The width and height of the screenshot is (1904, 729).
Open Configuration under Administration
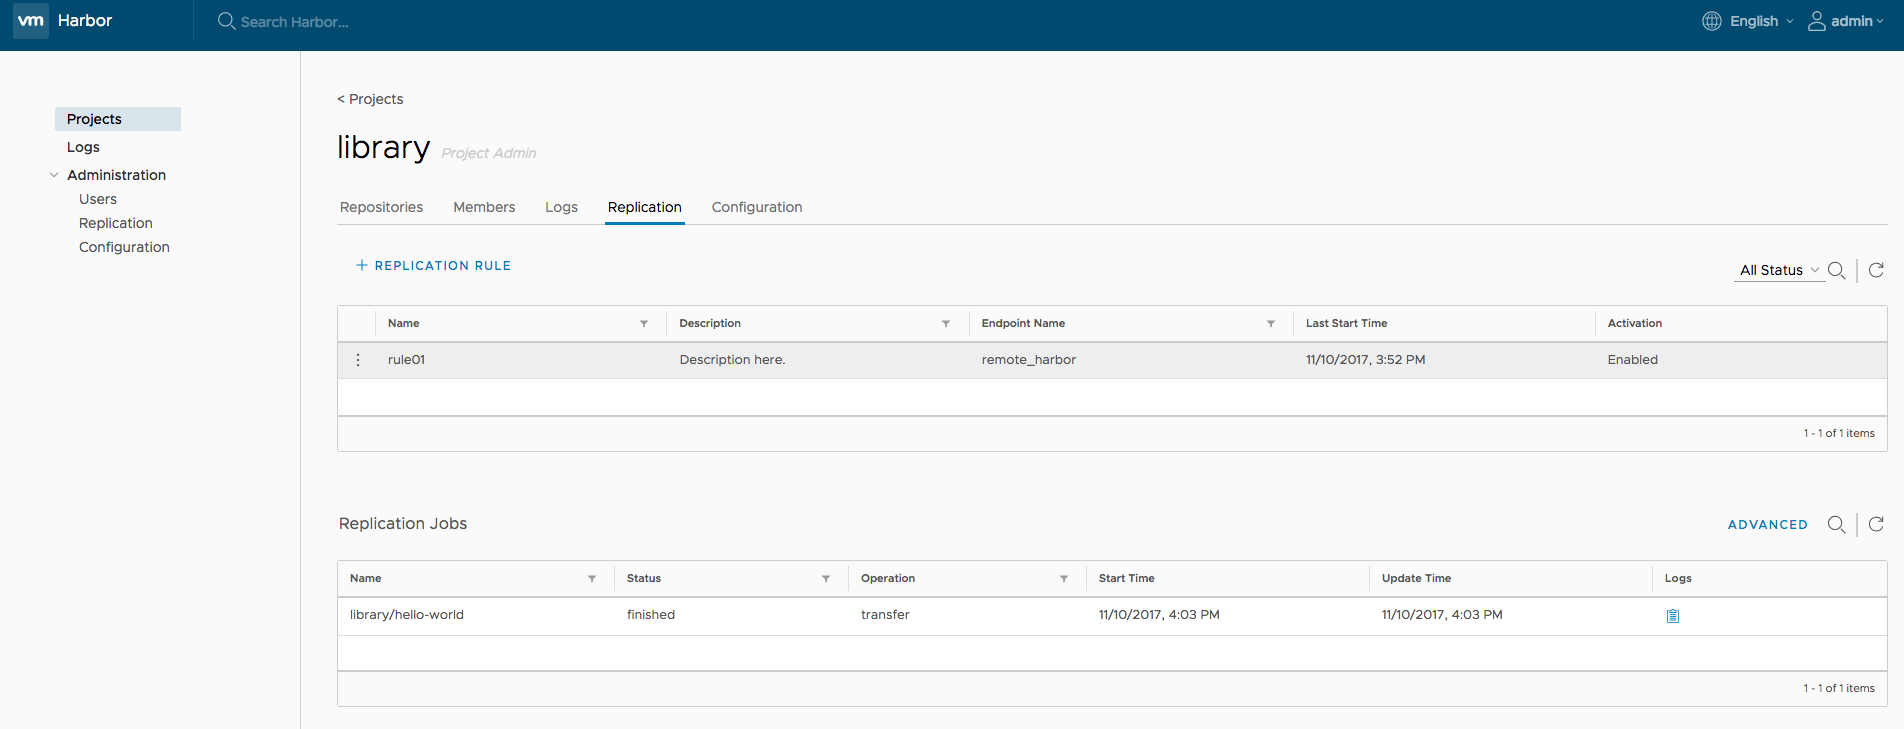coord(124,247)
